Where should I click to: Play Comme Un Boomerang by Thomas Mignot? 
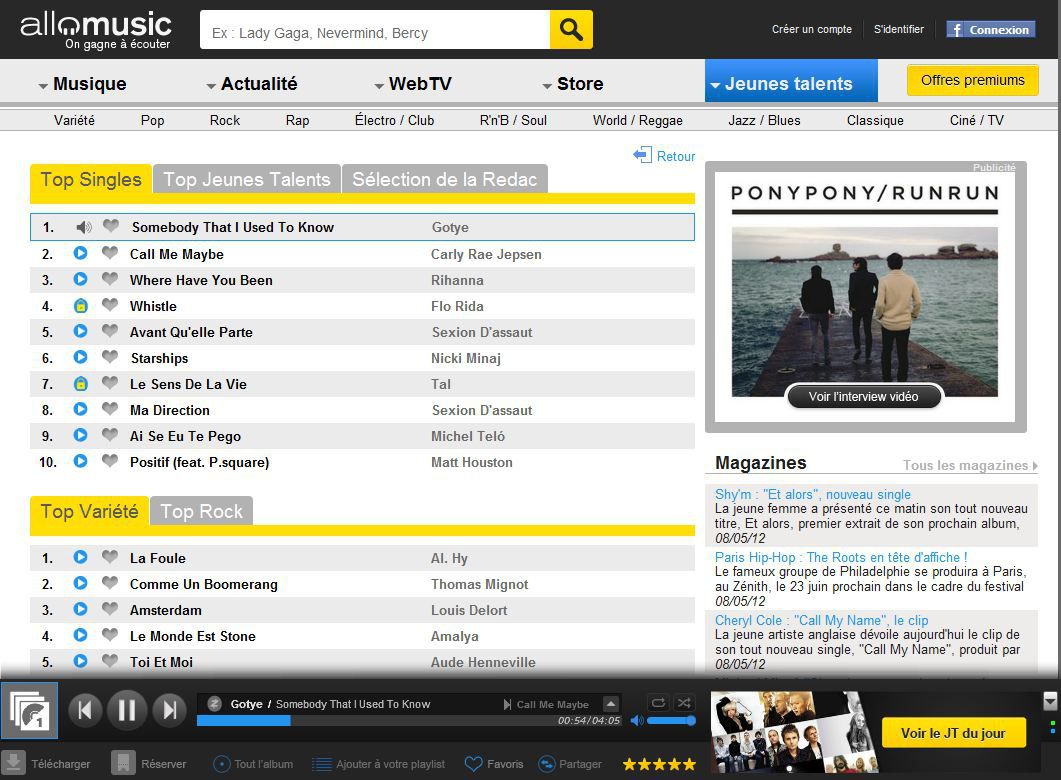(x=81, y=582)
